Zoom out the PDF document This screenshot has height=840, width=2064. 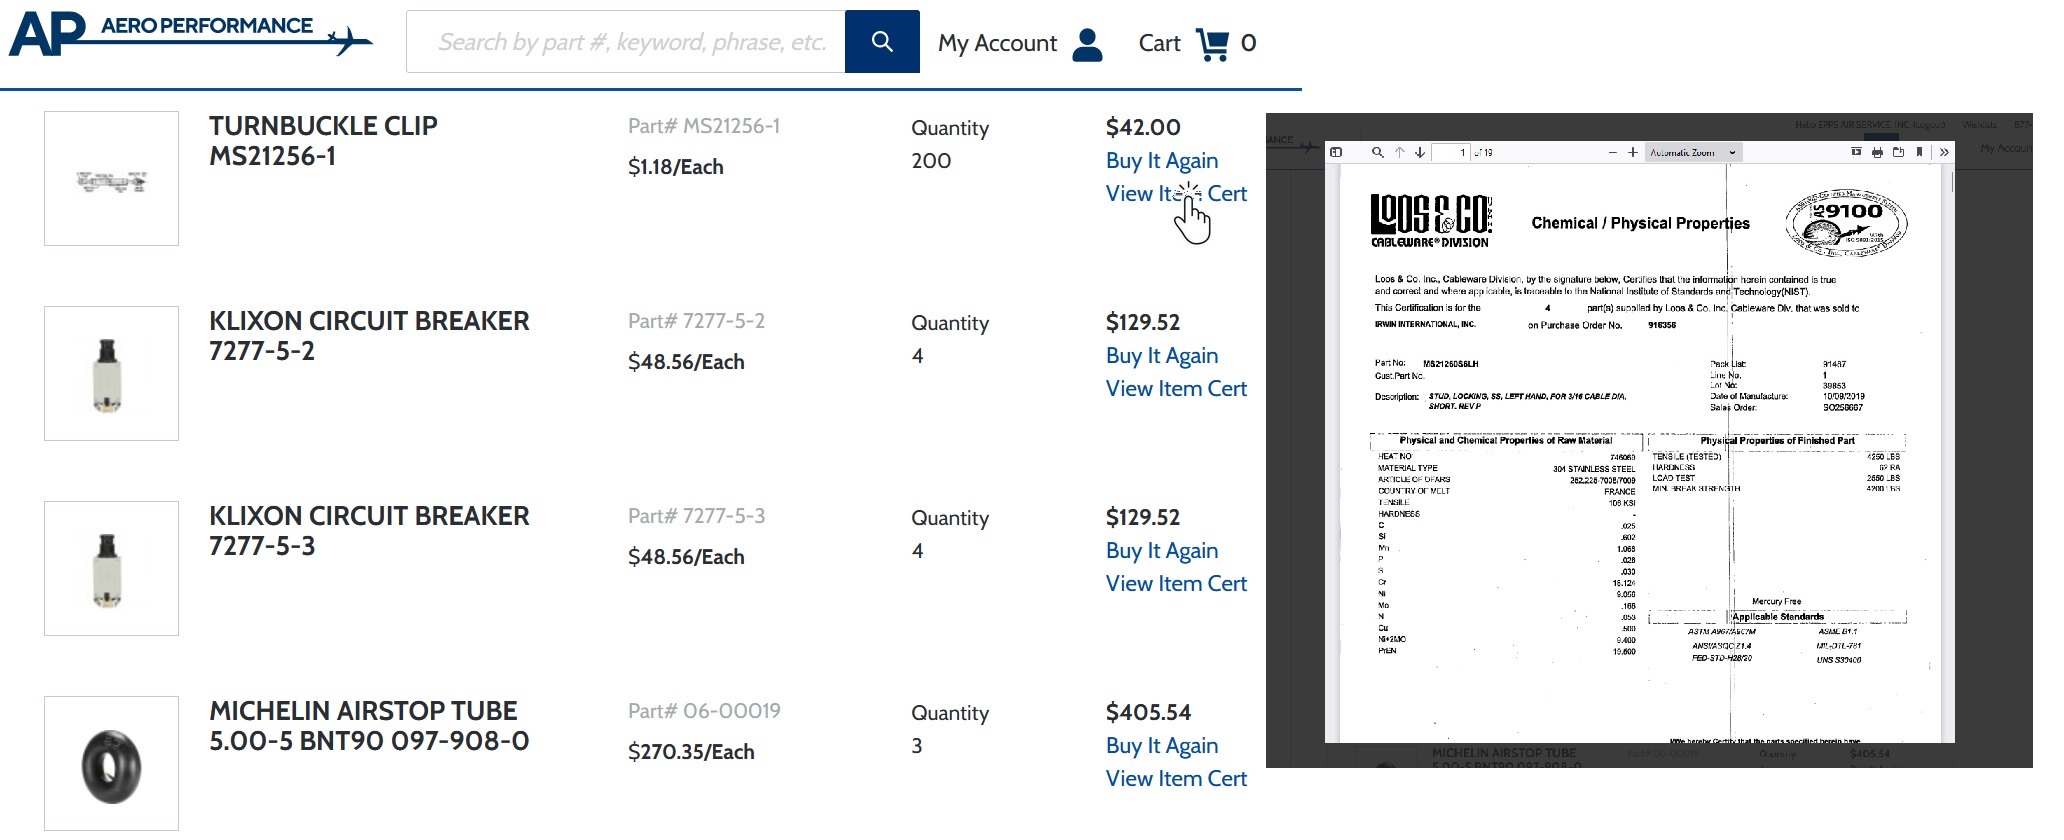click(x=1612, y=152)
